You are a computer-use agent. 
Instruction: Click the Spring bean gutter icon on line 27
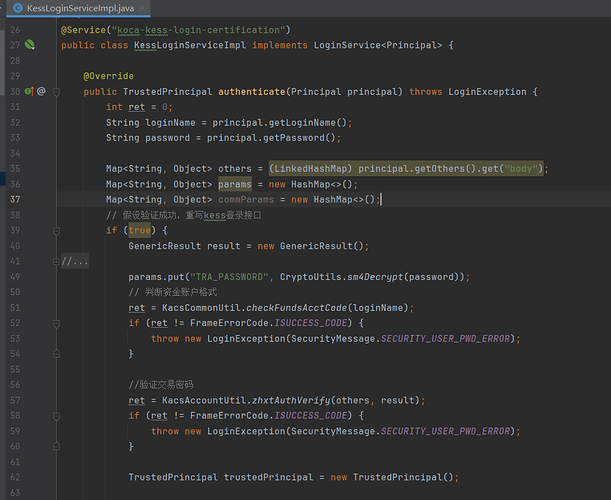pos(30,45)
